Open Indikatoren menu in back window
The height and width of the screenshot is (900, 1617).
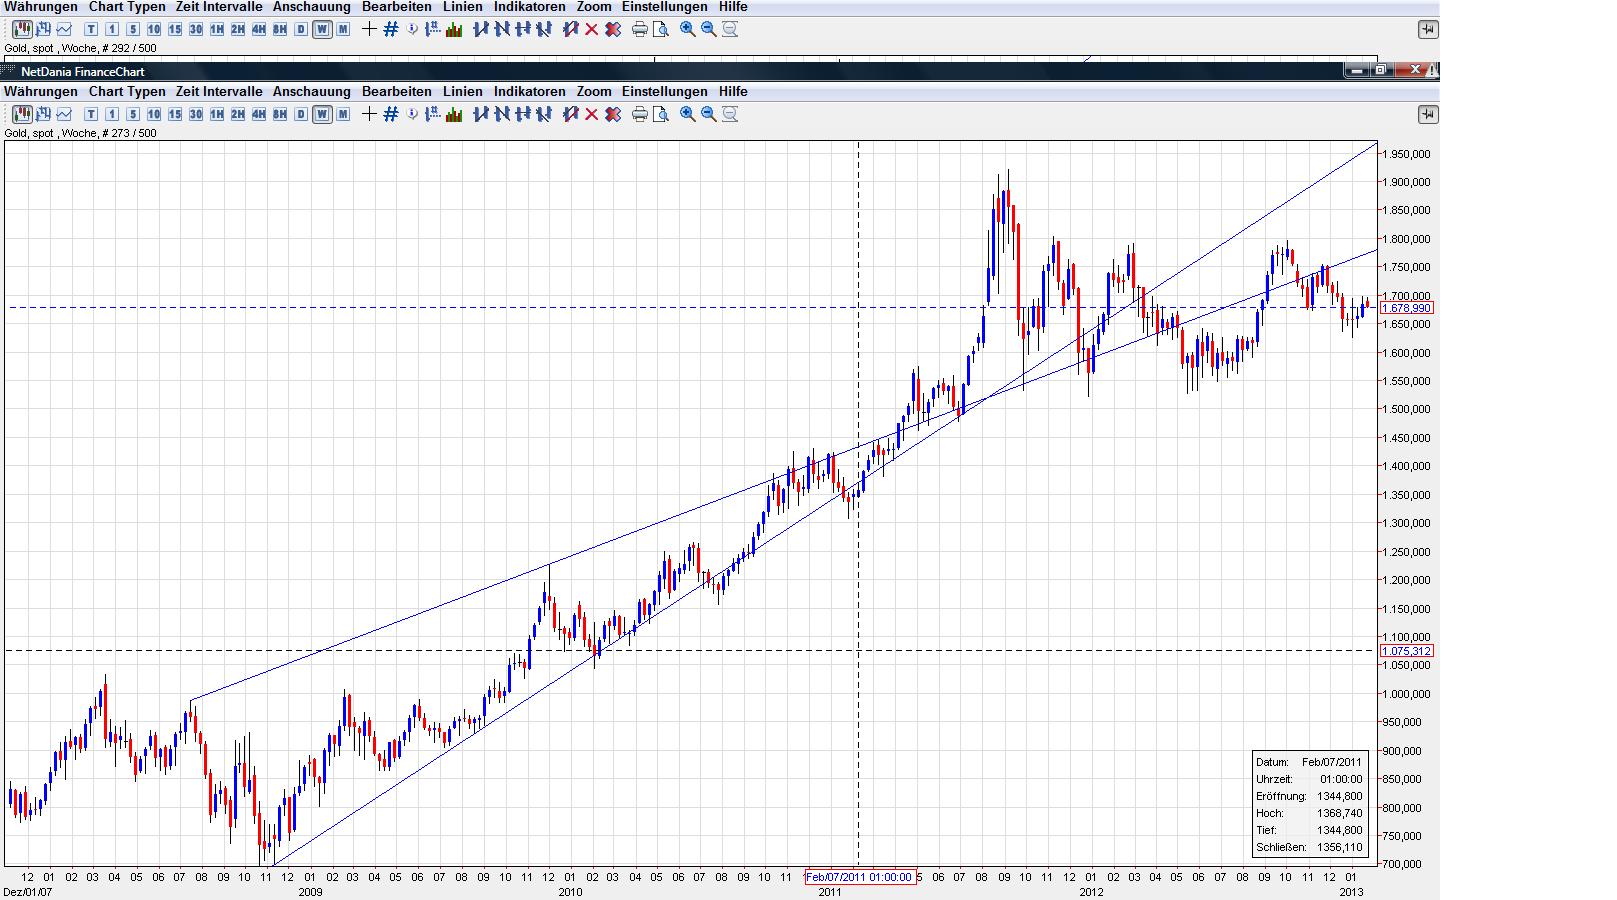click(x=530, y=7)
